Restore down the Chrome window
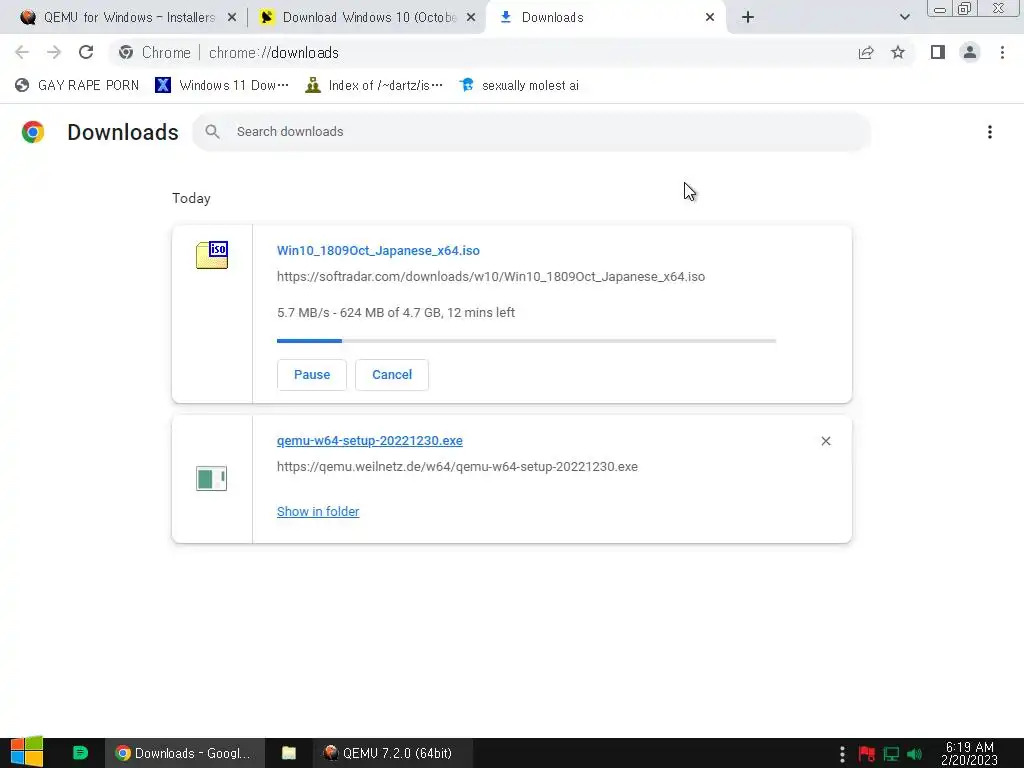This screenshot has width=1024, height=768. point(965,8)
